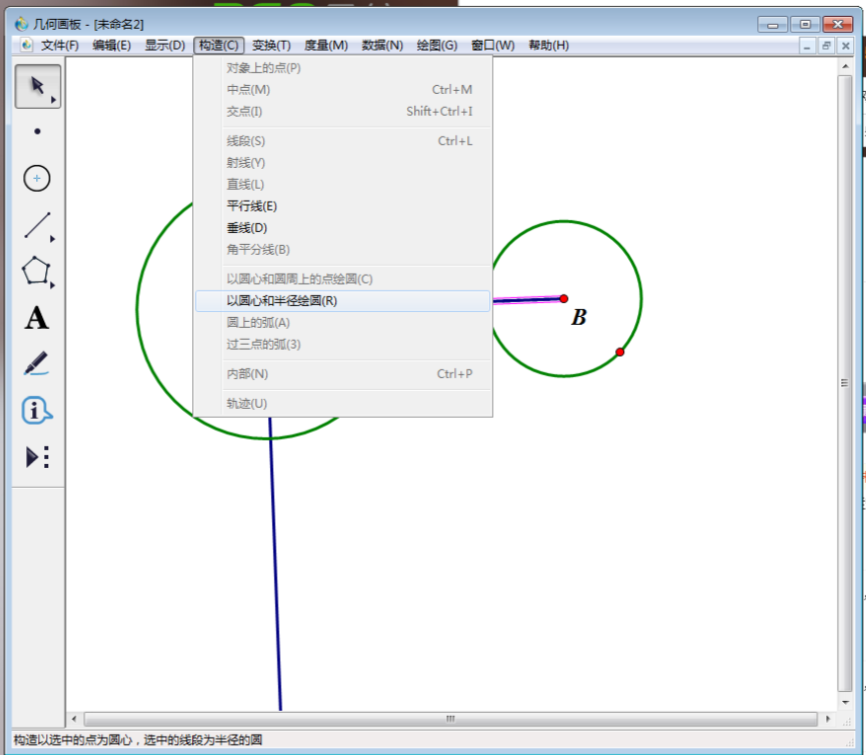The width and height of the screenshot is (866, 755).
Task: Select the arrow selection tool
Action: pyautogui.click(x=38, y=86)
